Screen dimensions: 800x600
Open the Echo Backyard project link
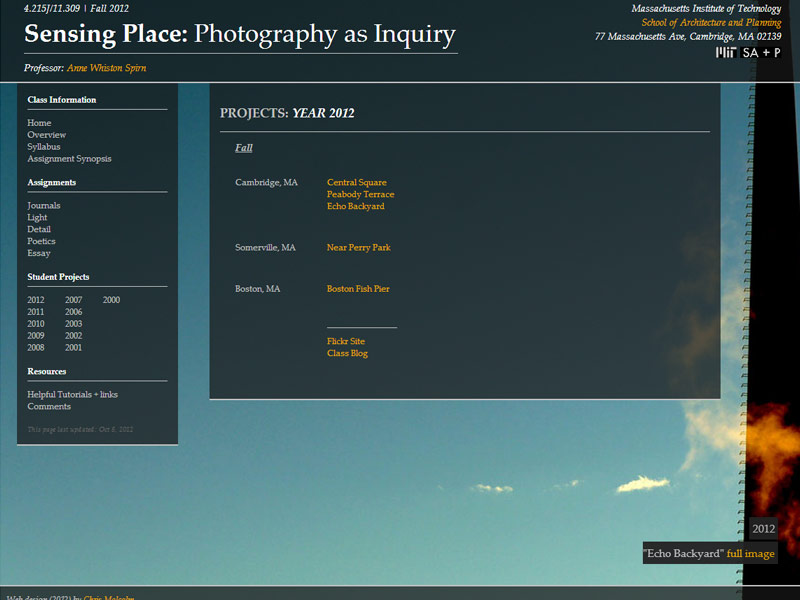[355, 207]
